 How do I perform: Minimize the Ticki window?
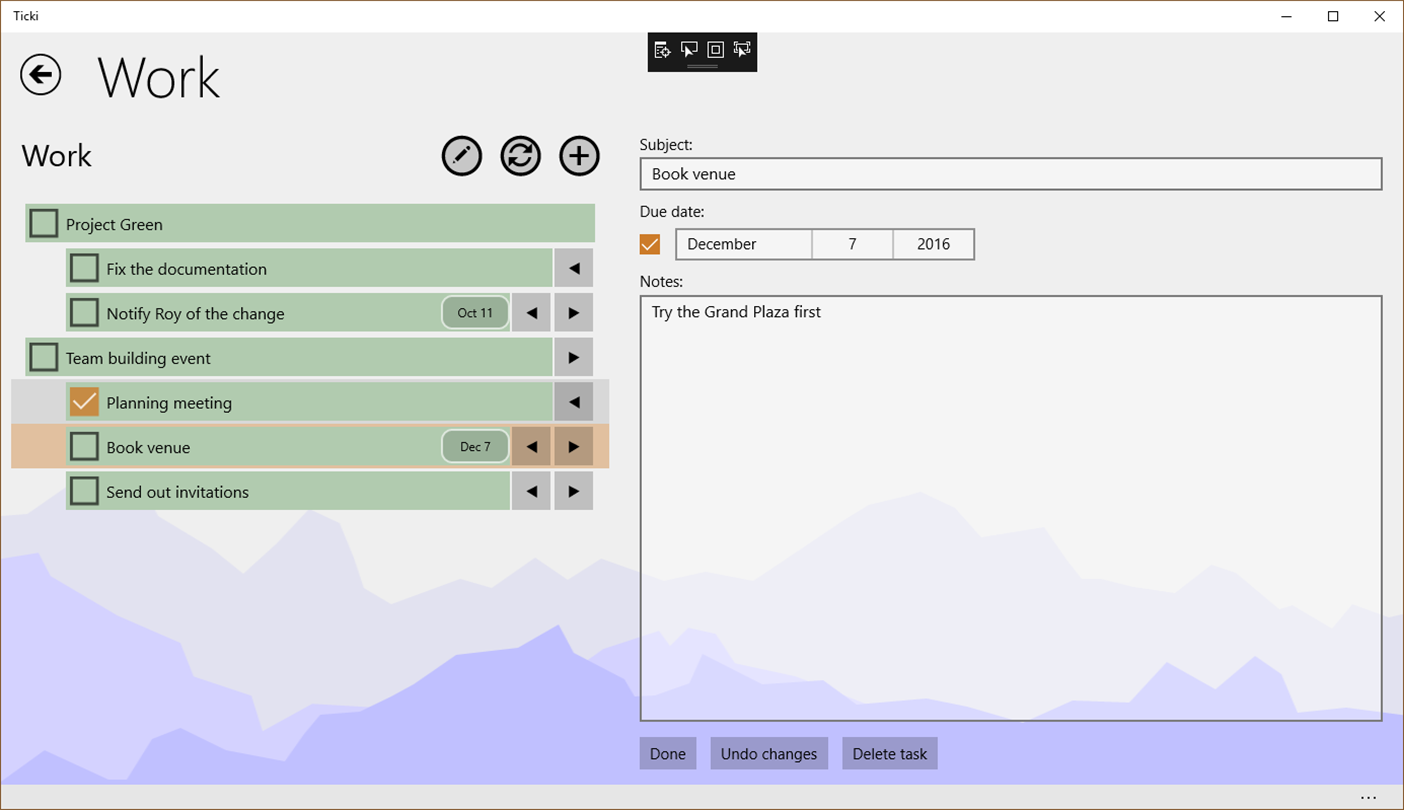(x=1287, y=16)
